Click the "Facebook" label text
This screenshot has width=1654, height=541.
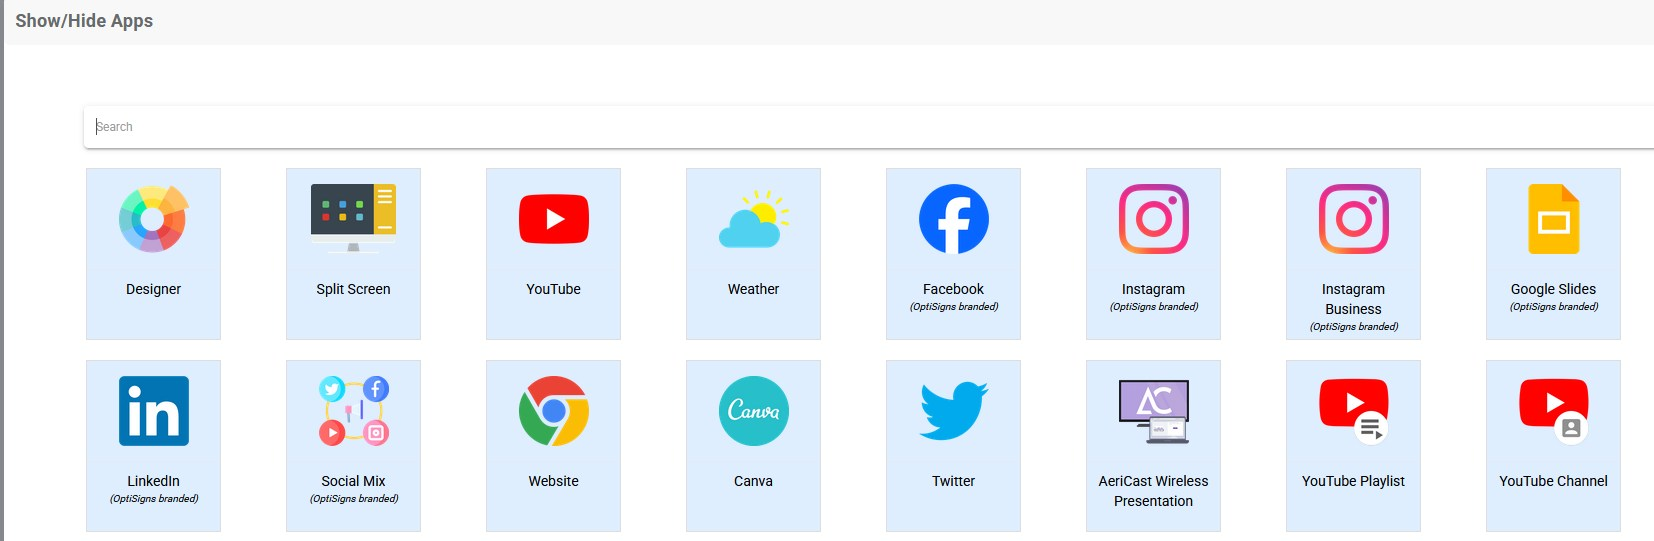tap(953, 289)
